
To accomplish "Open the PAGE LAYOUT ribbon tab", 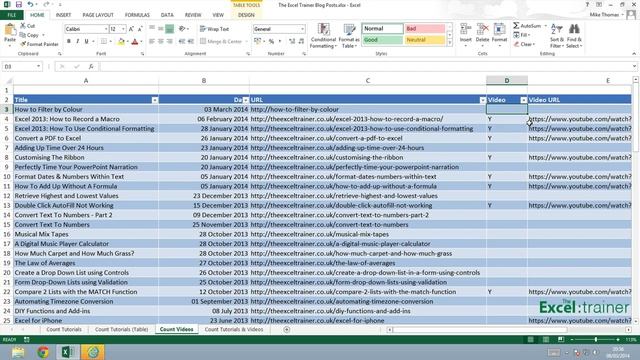I will [98, 15].
